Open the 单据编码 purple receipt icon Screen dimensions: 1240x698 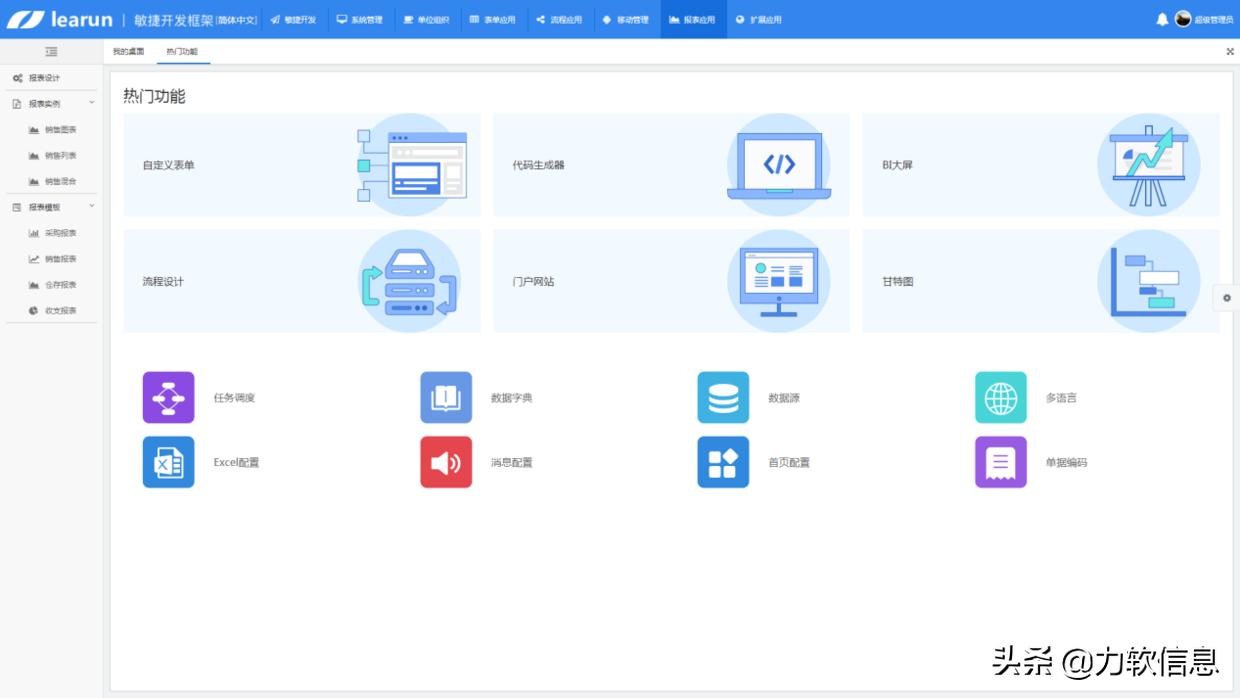pos(1001,462)
